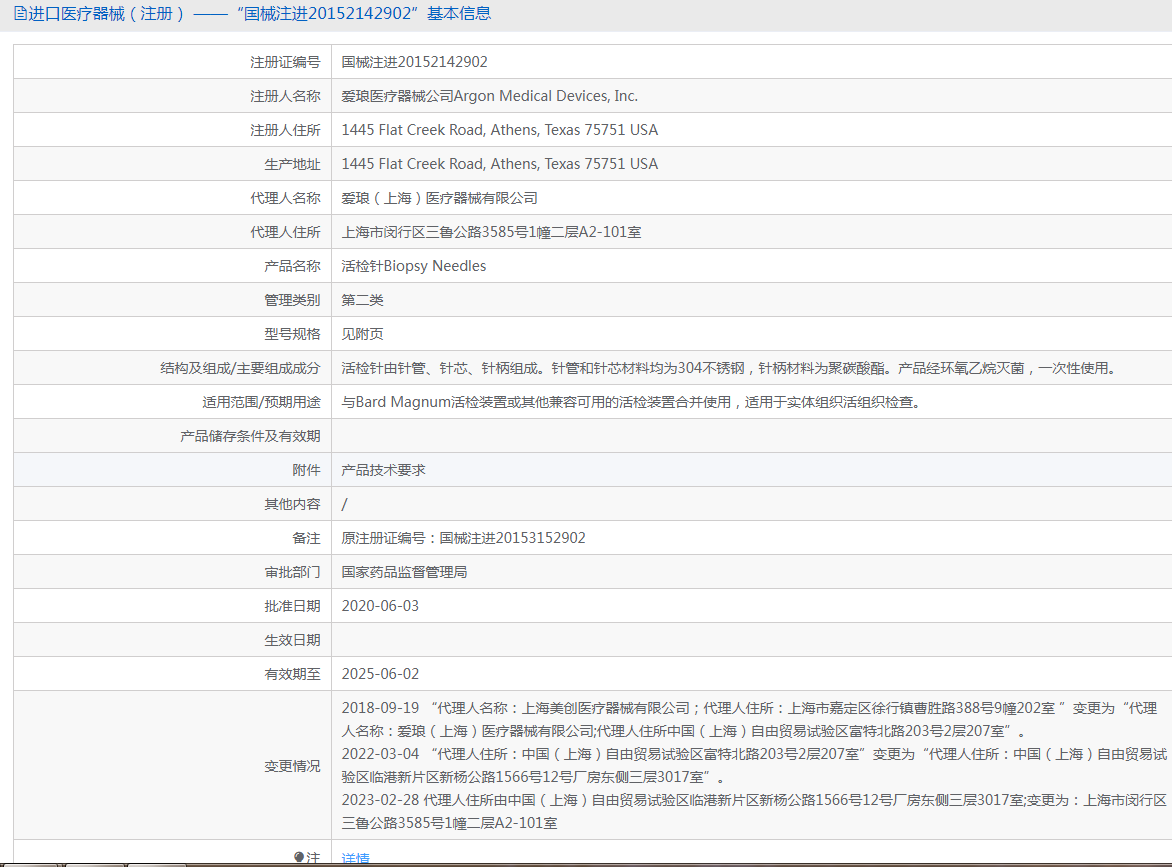
Task: Click 产品技术要求 in the 附件 row
Action: pyautogui.click(x=383, y=470)
